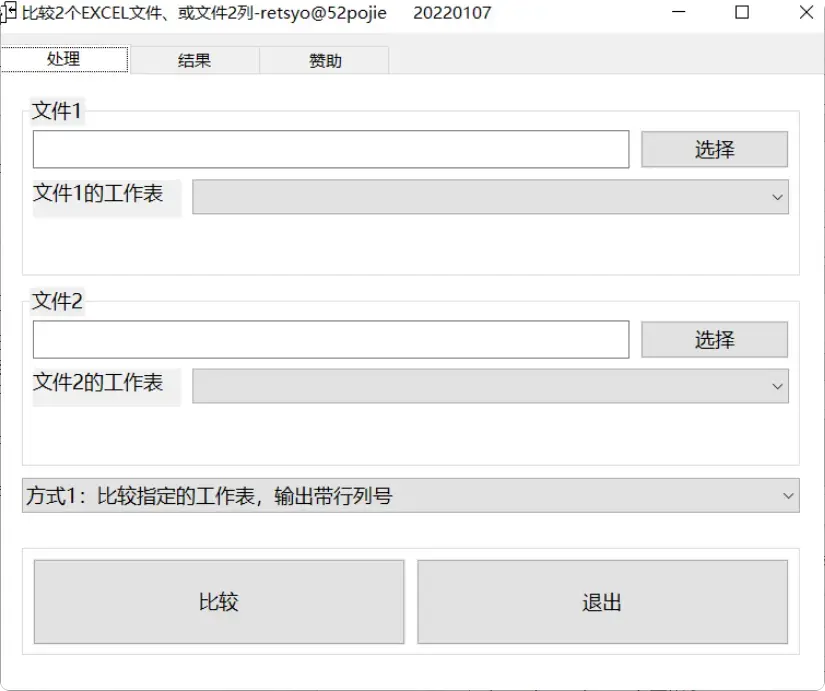825x691 pixels.
Task: Open the 文件2的工作表 worksheet dropdown
Action: pyautogui.click(x=480, y=386)
